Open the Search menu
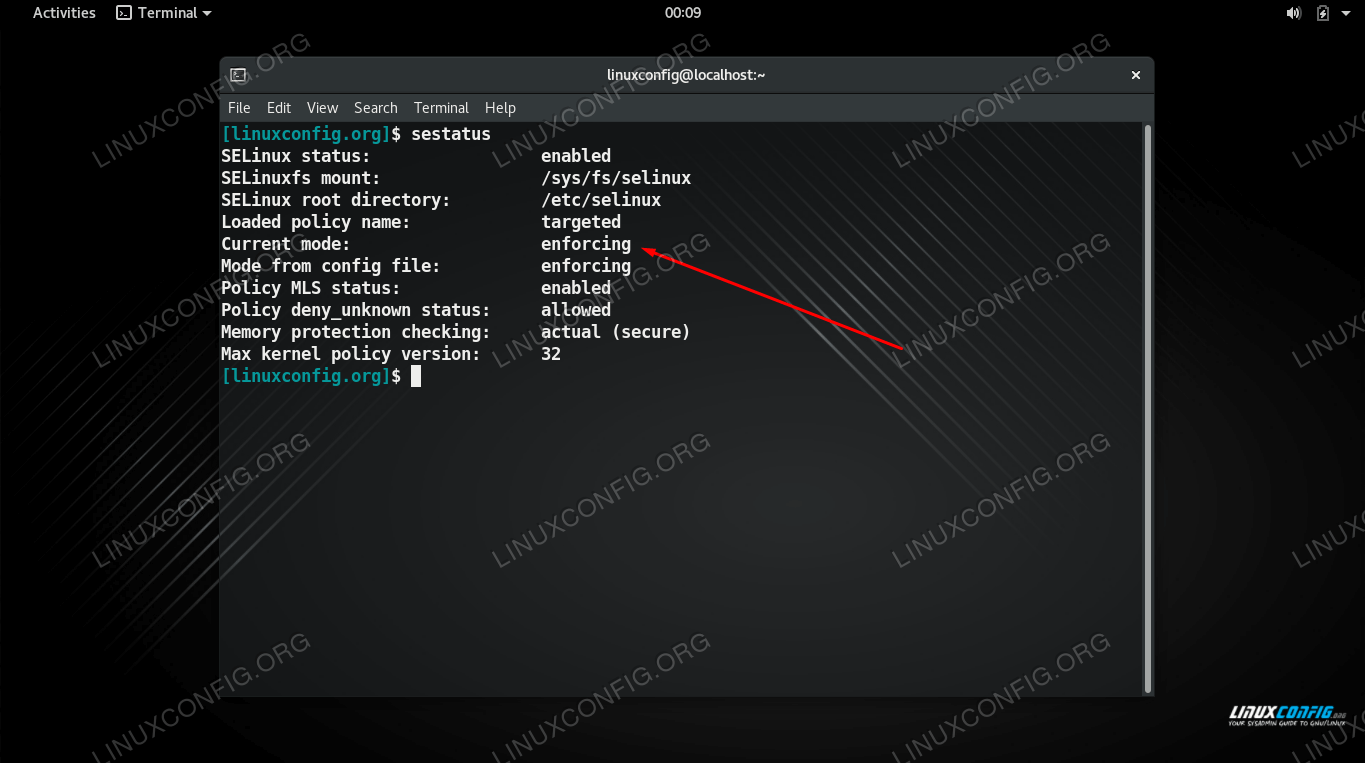 (376, 108)
